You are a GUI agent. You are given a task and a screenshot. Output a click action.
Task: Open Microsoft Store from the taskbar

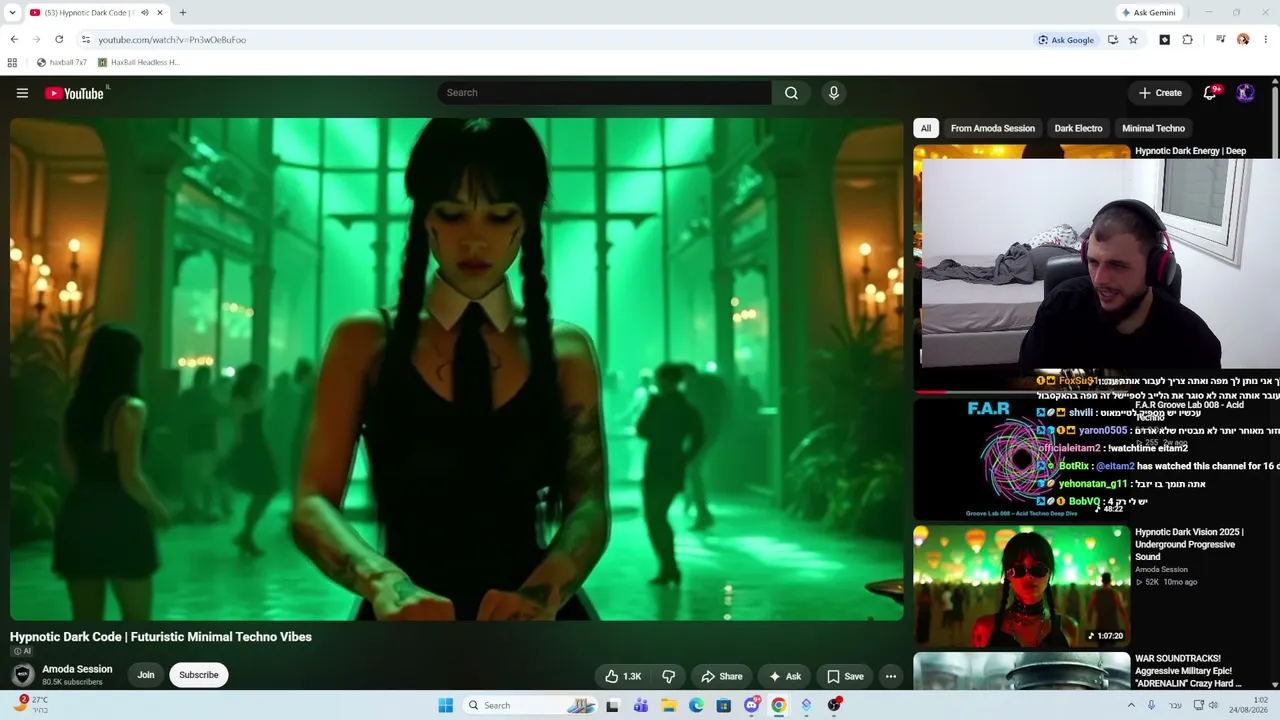pyautogui.click(x=724, y=705)
